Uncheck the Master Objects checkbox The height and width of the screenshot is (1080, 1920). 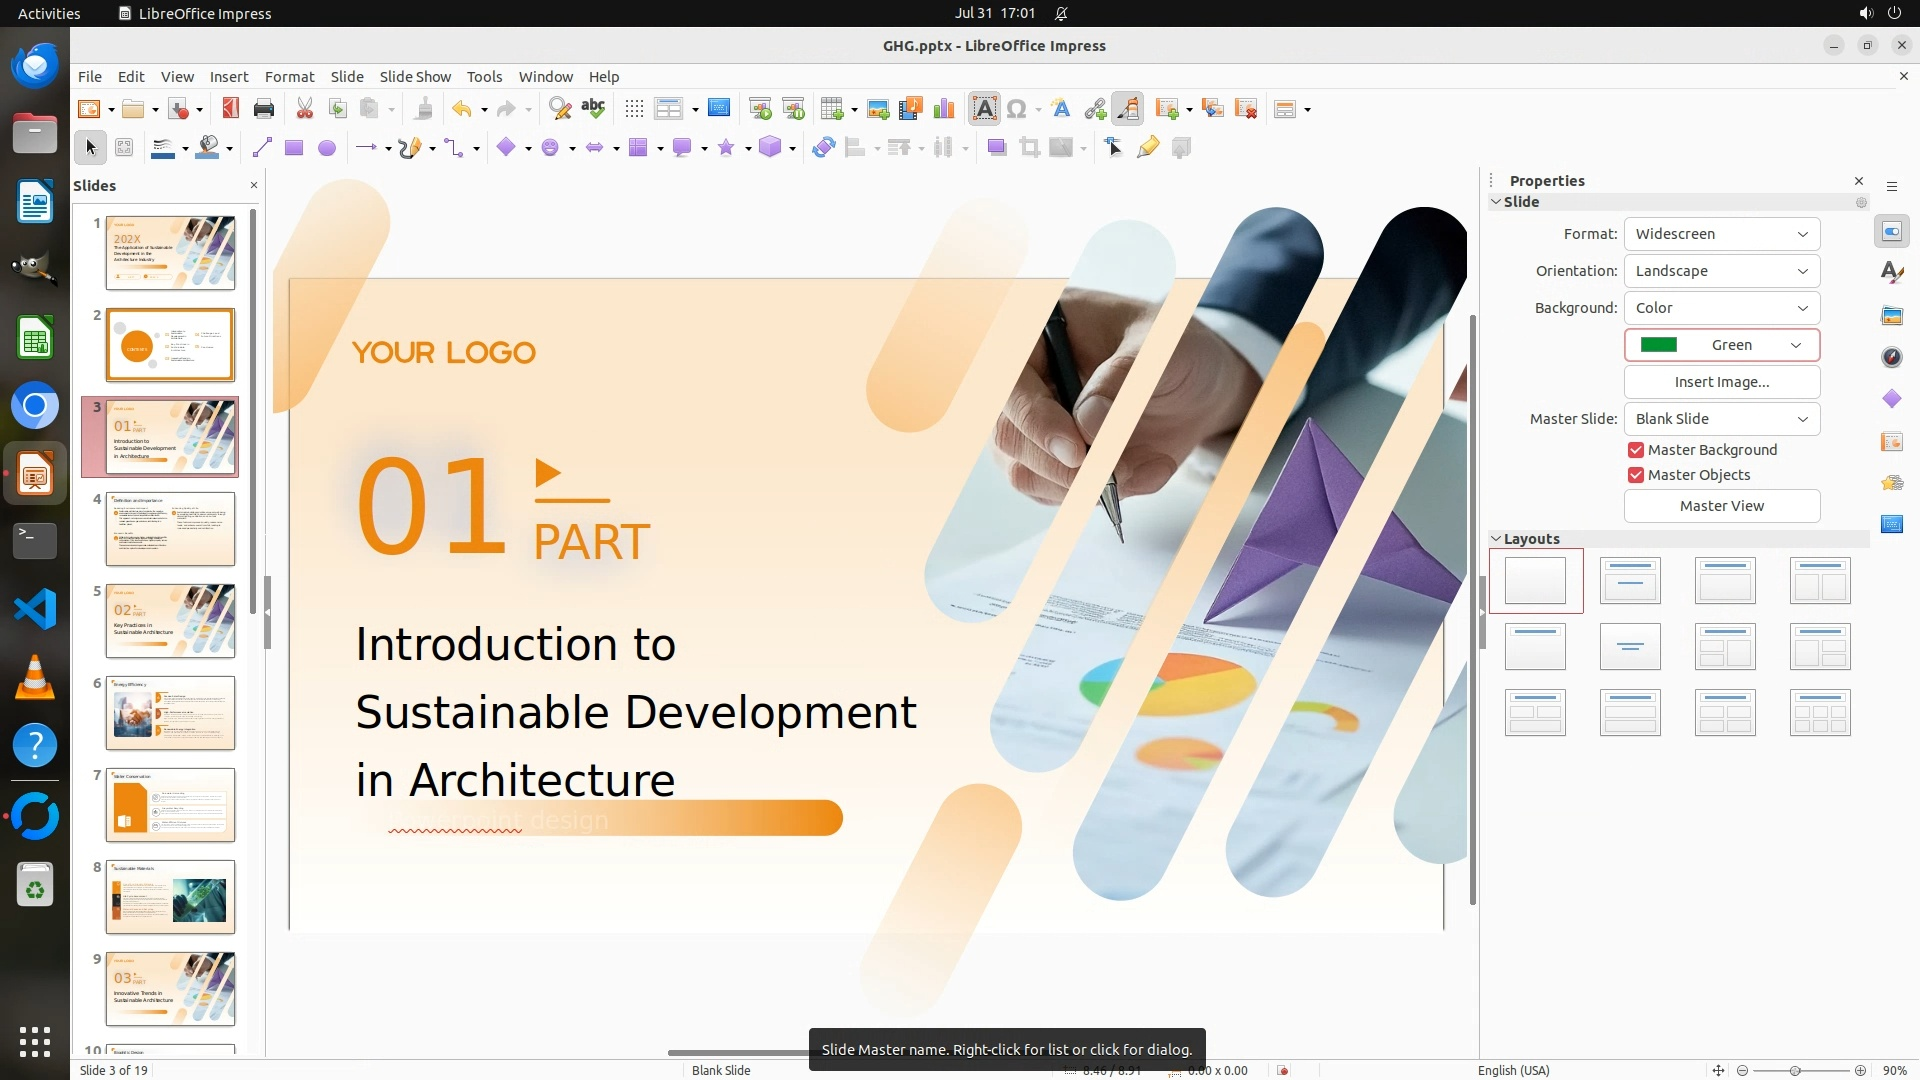tap(1636, 475)
